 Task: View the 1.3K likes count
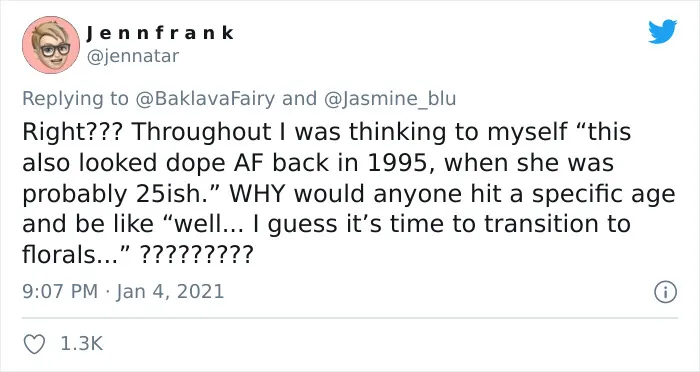tap(81, 344)
